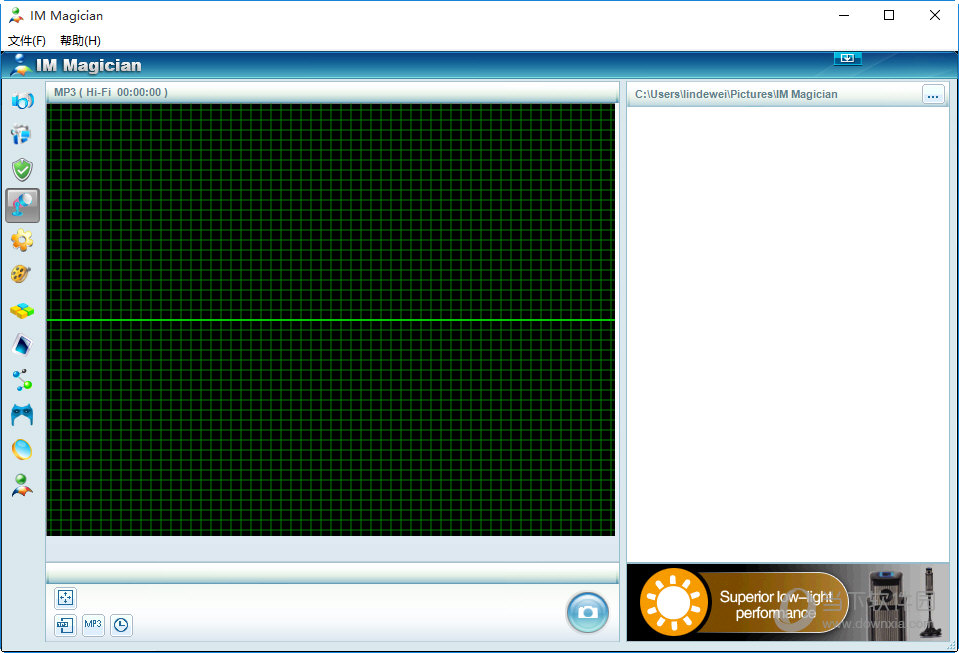Open the camera snapshot tool in sidebar

[x=22, y=100]
